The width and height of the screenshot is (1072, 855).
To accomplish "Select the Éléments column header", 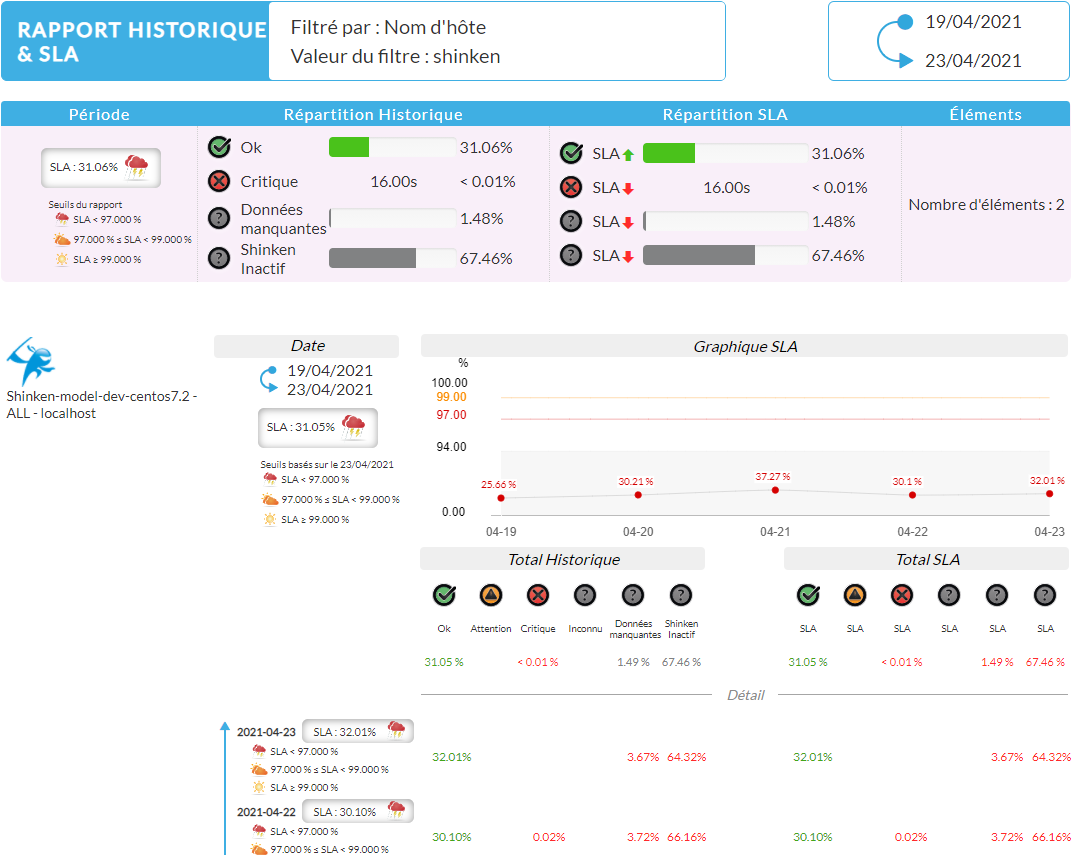I will click(985, 114).
